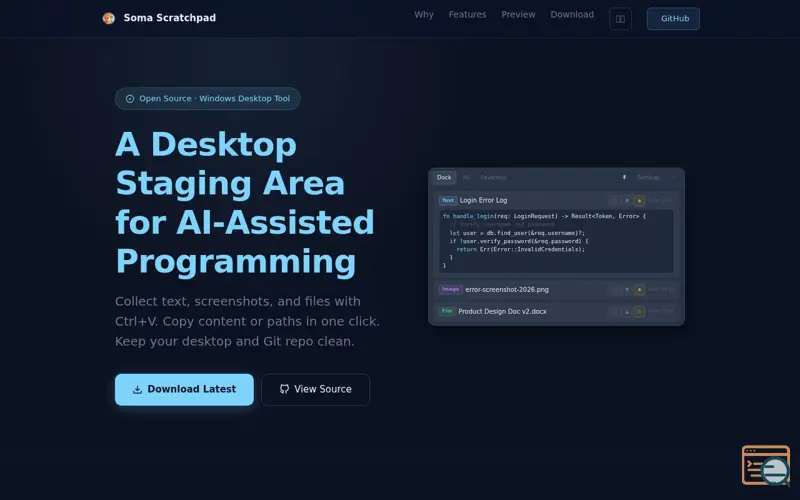
Task: Open the Favorites tab in preview
Action: [x=493, y=178]
